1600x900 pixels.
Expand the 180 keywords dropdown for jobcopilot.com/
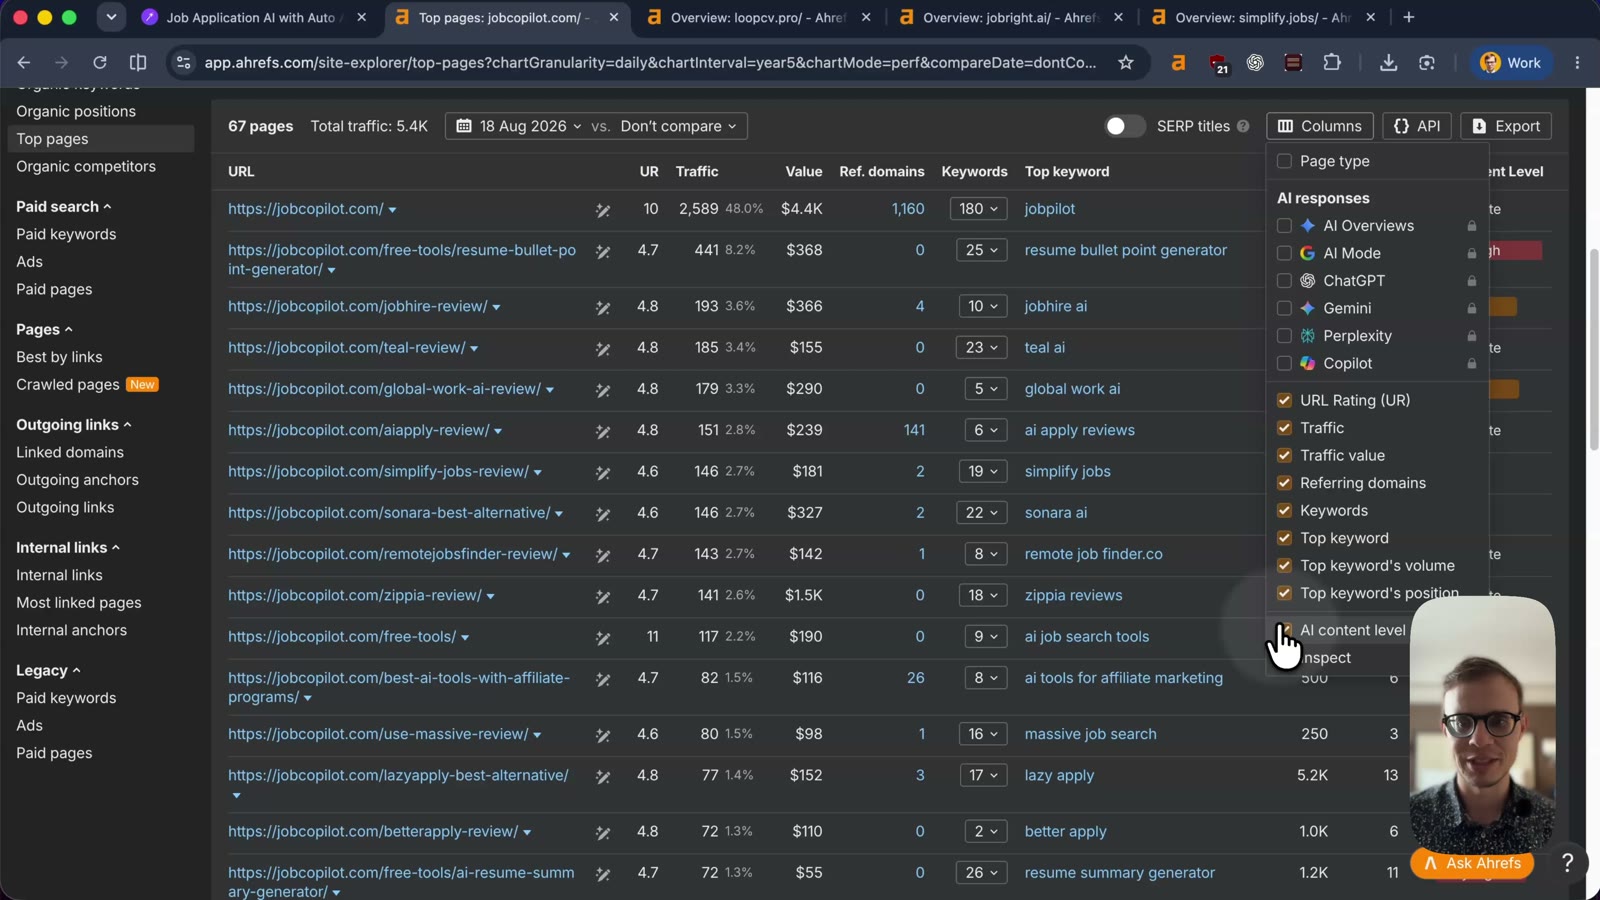tap(978, 209)
